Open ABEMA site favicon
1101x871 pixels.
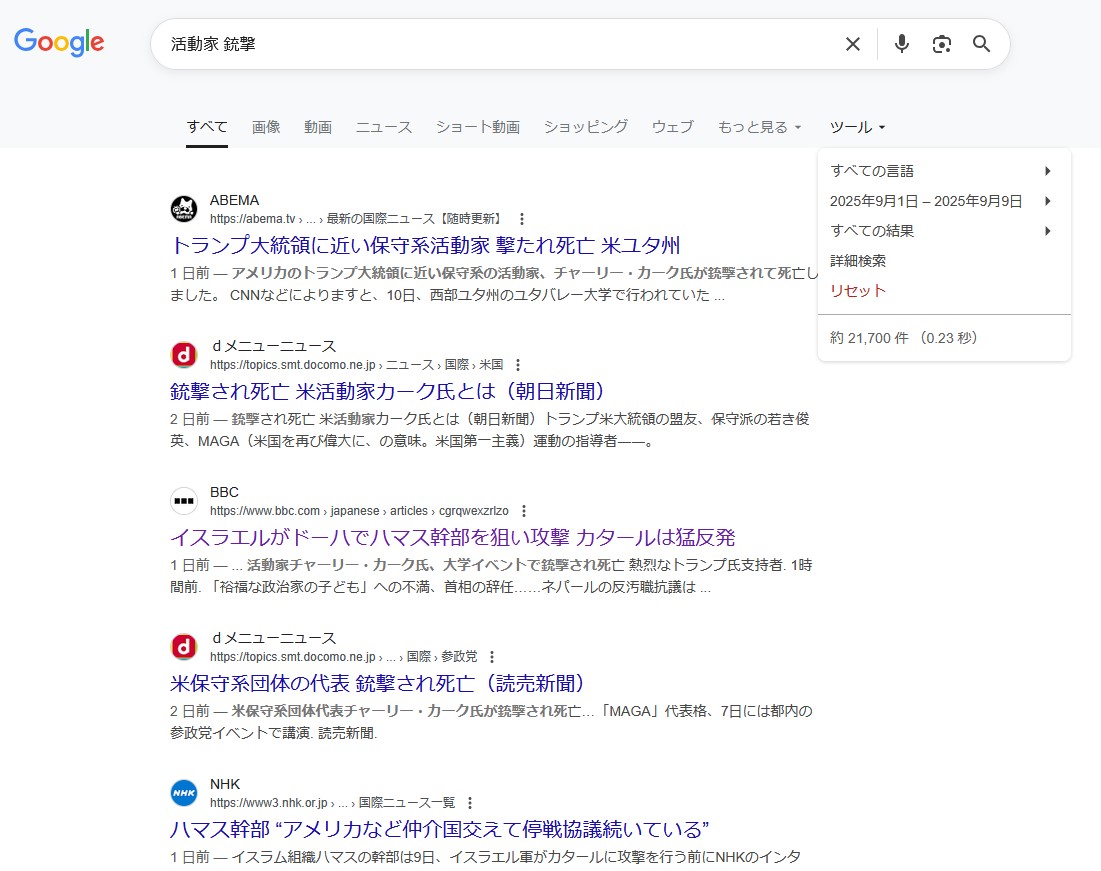coord(184,209)
